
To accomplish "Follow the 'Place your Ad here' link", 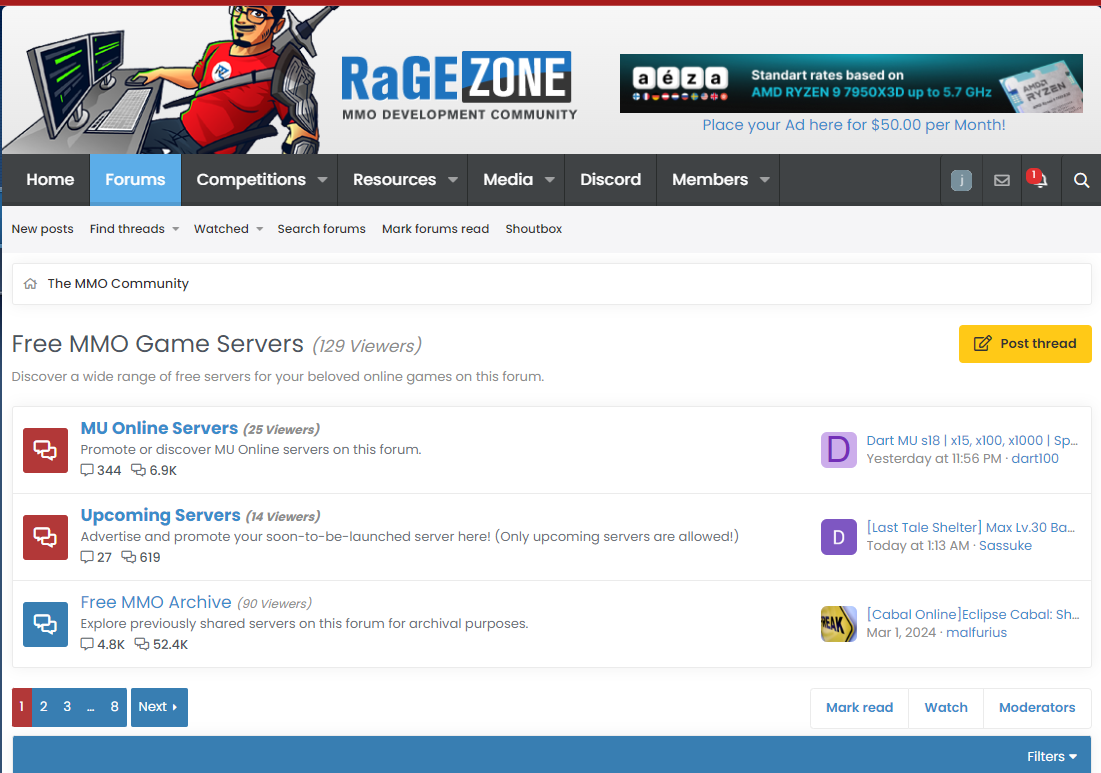I will [853, 124].
